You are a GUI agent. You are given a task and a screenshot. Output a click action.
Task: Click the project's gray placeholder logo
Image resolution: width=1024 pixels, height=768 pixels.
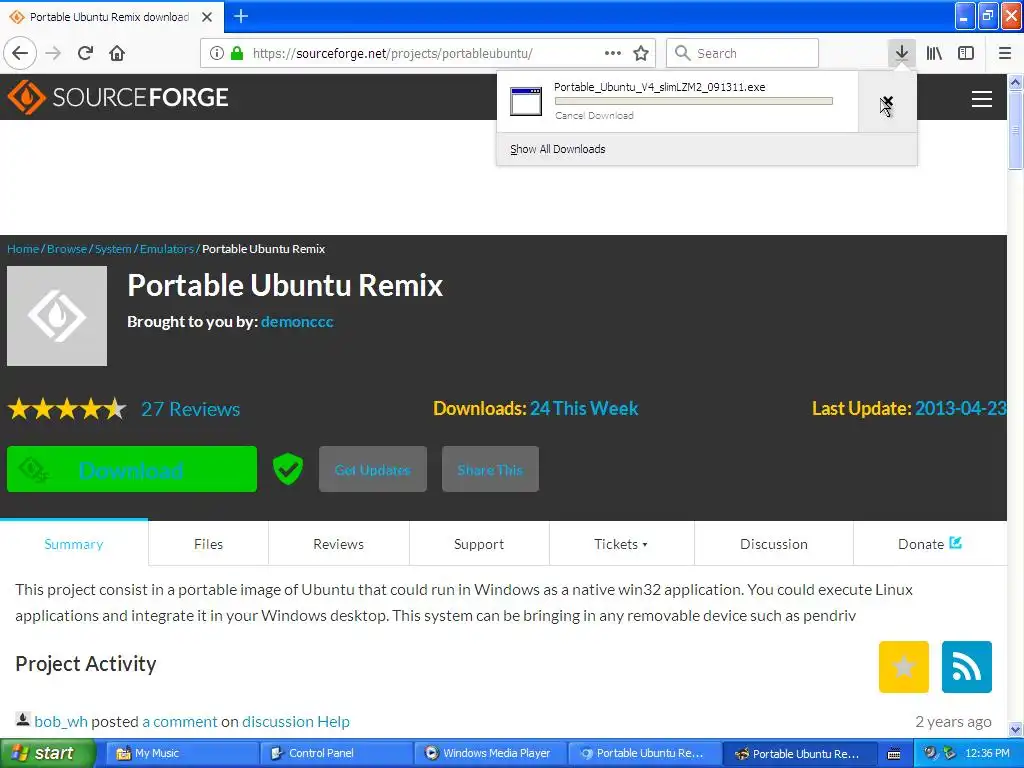pyautogui.click(x=57, y=315)
